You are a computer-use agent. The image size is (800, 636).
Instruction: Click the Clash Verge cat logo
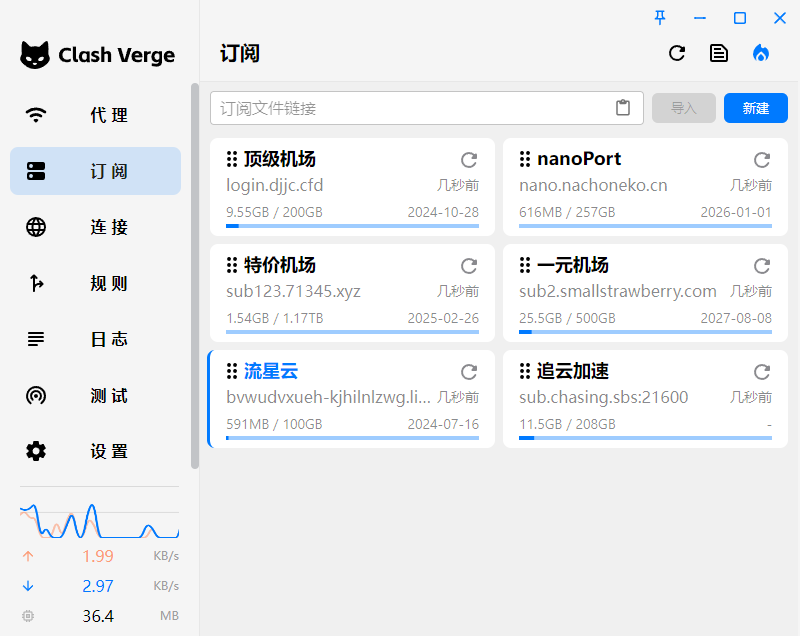coord(35,55)
